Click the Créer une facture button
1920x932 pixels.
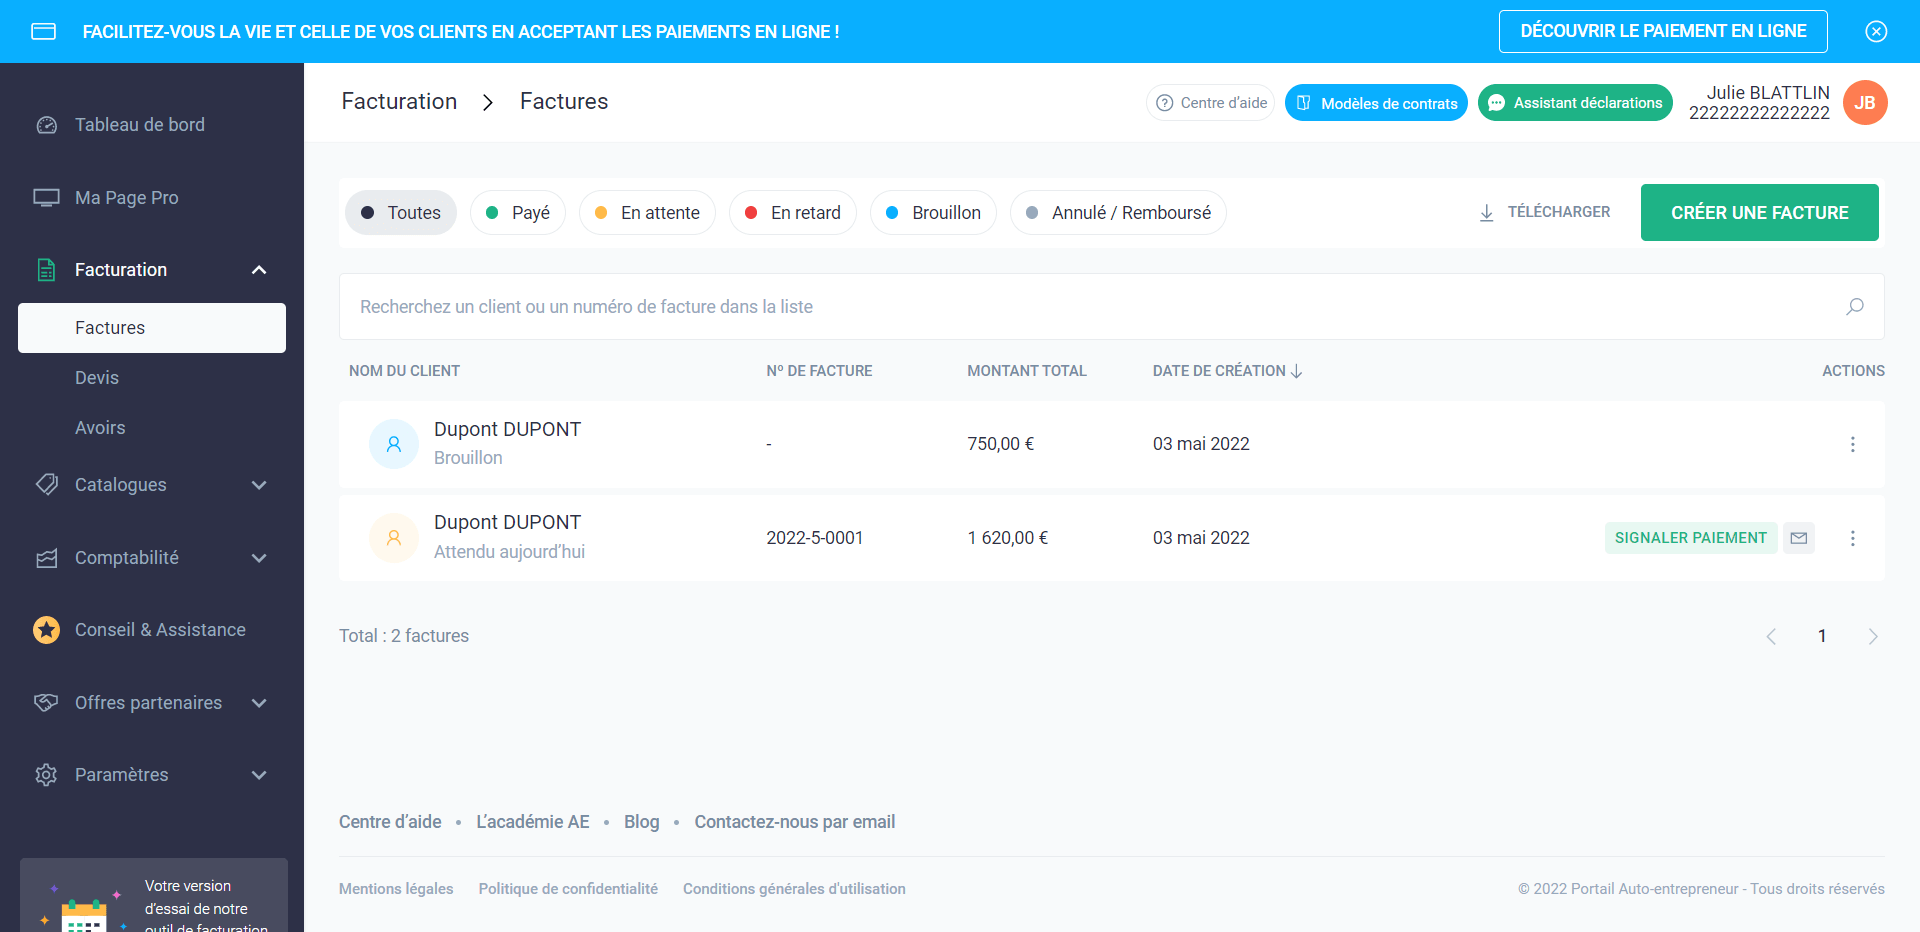[x=1759, y=213]
